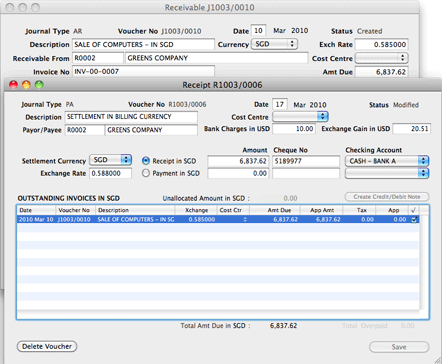Viewport: 442px width, 364px height.
Task: Click the Exchange Rate field showing 0.588000
Action: (x=110, y=173)
